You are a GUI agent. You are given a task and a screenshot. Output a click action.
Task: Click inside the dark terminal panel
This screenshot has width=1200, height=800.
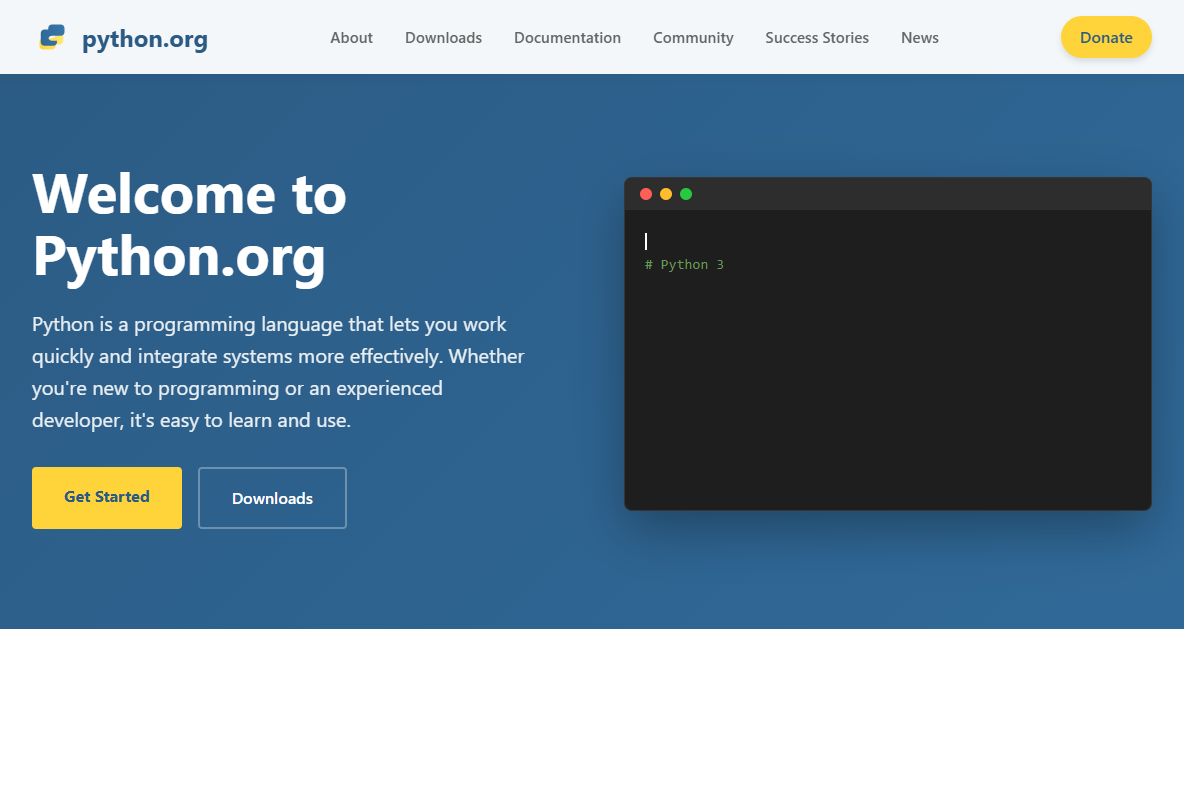point(888,380)
